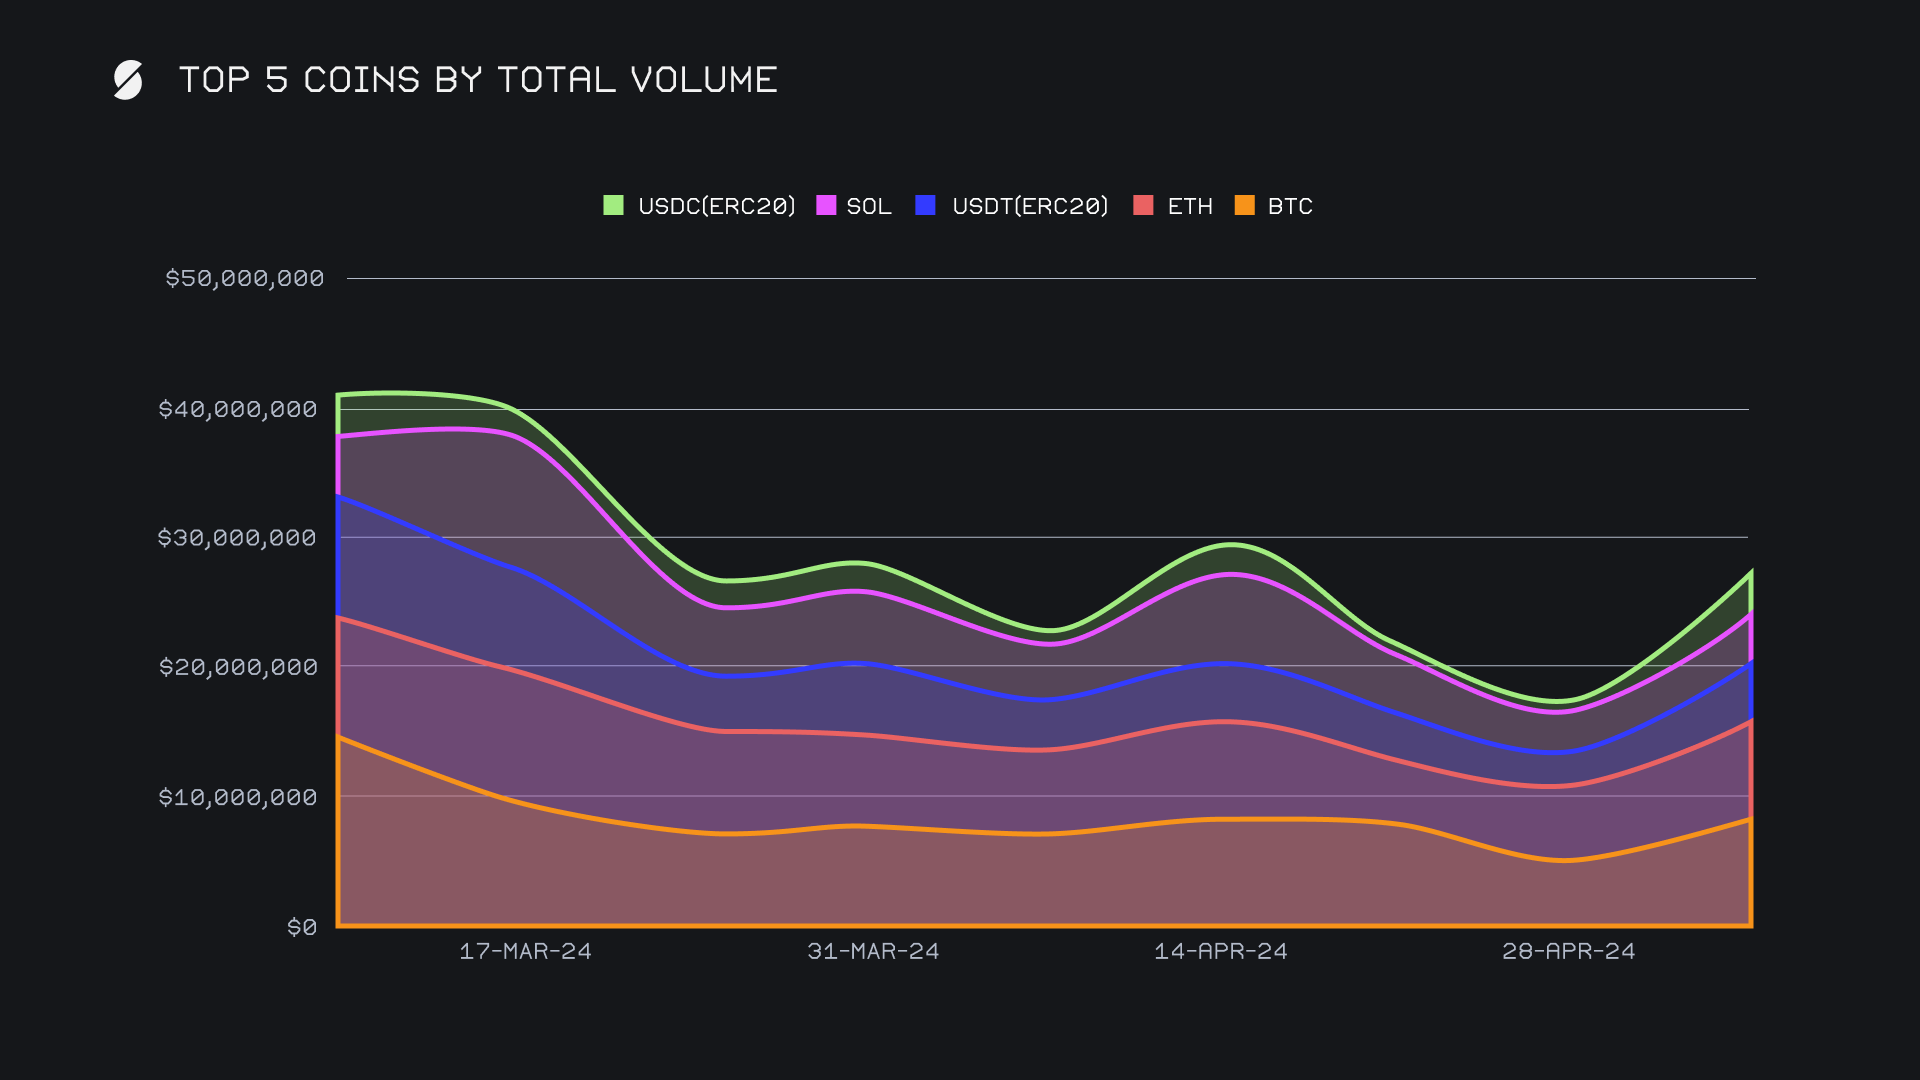Hide the BTC series via legend label
Viewport: 1920px width, 1080px height.
coord(1289,206)
